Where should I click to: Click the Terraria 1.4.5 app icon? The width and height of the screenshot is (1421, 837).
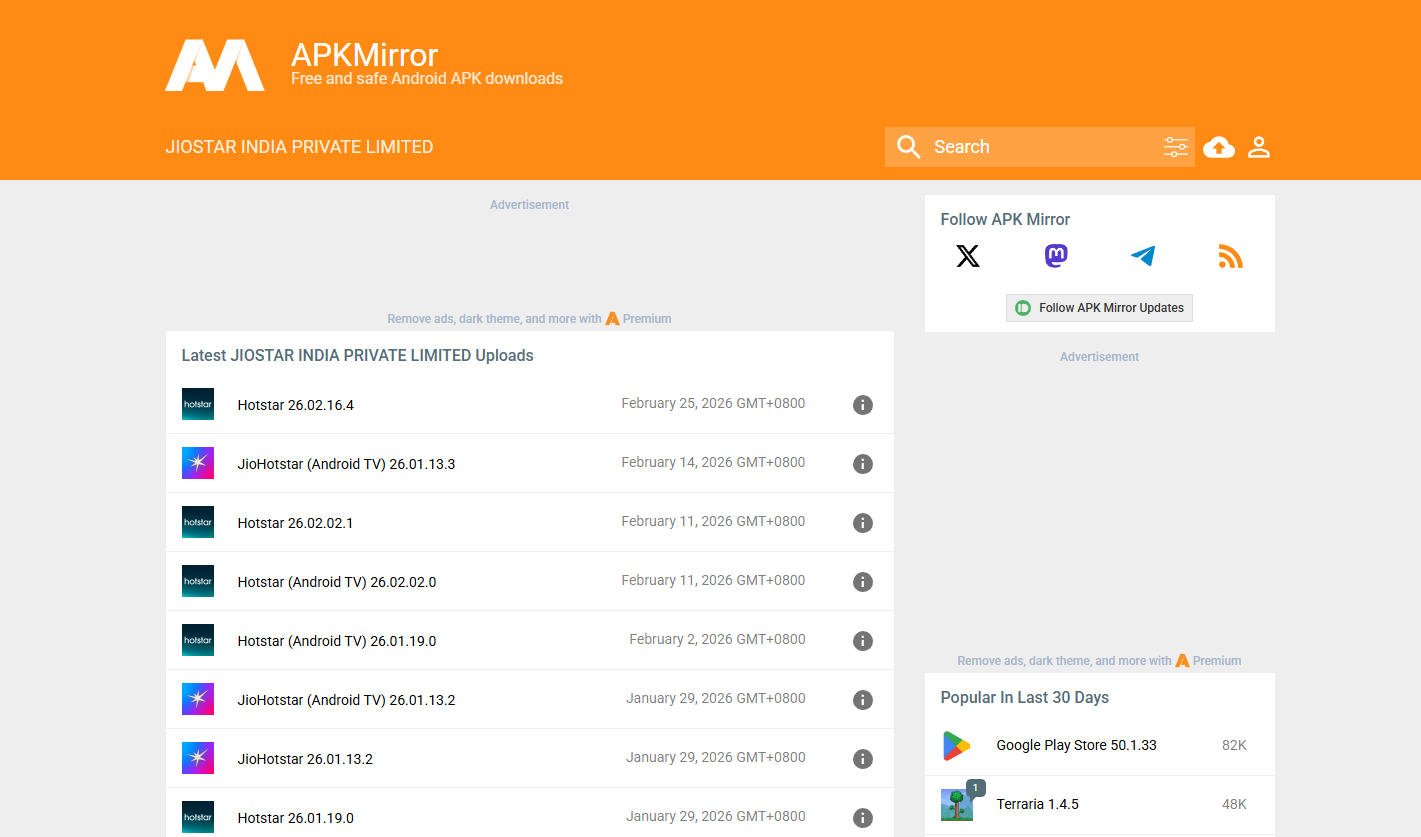click(957, 804)
